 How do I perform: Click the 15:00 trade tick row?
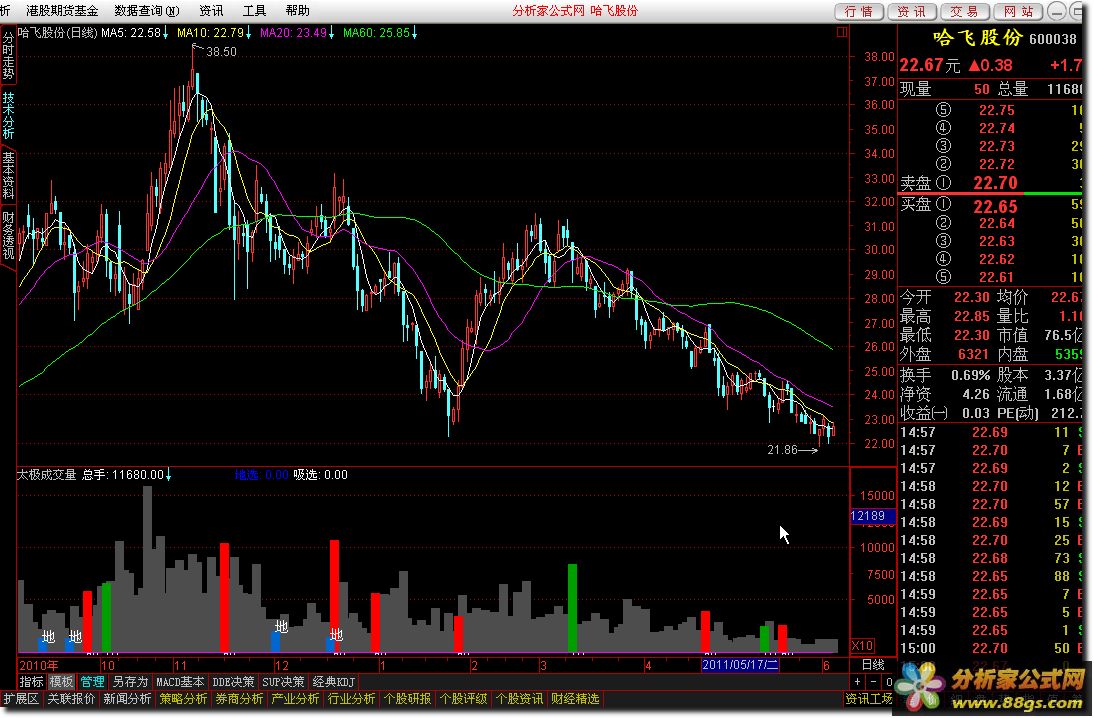pos(991,648)
